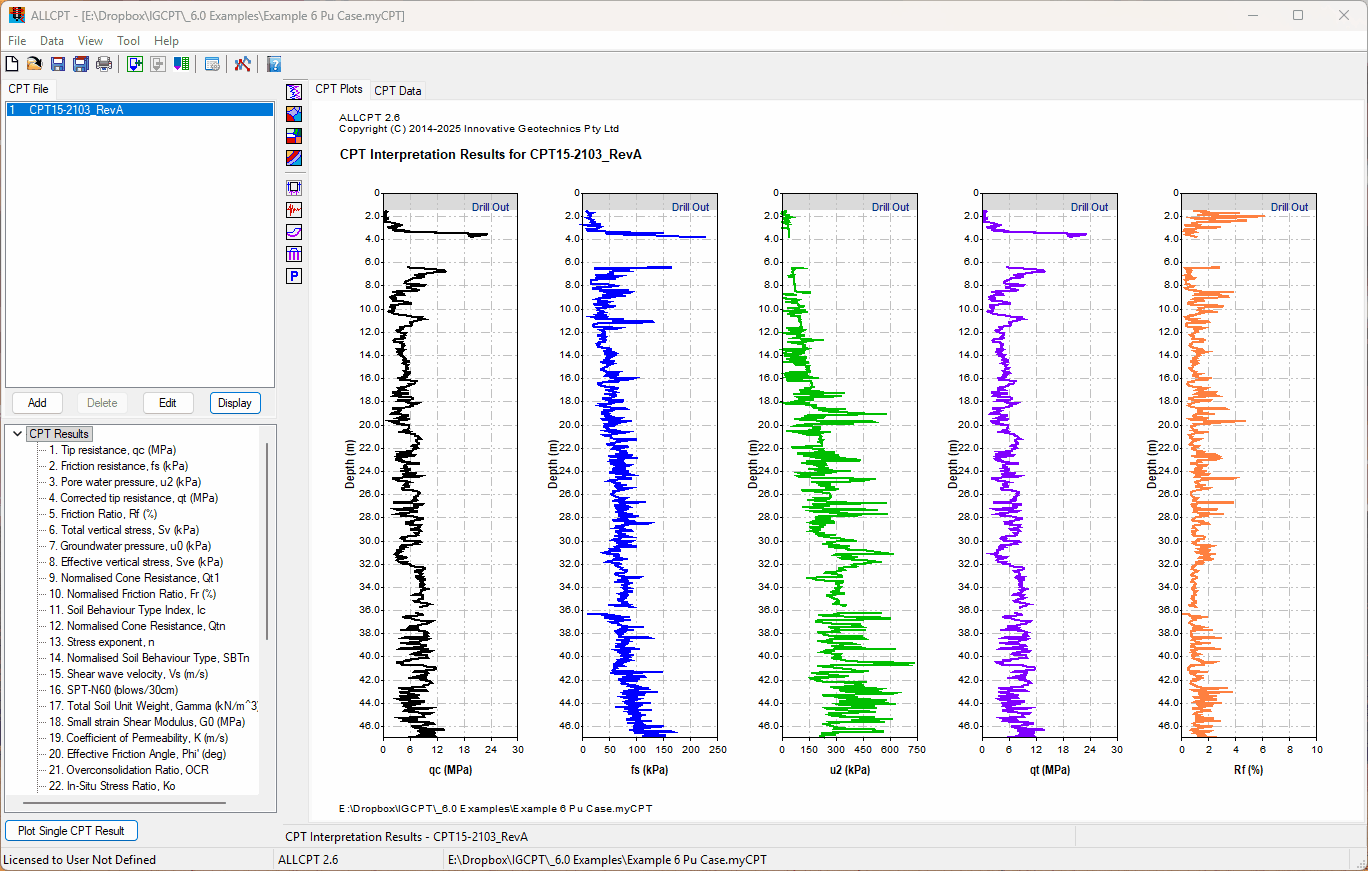Click the results tree vertical scrollbar

click(x=267, y=540)
